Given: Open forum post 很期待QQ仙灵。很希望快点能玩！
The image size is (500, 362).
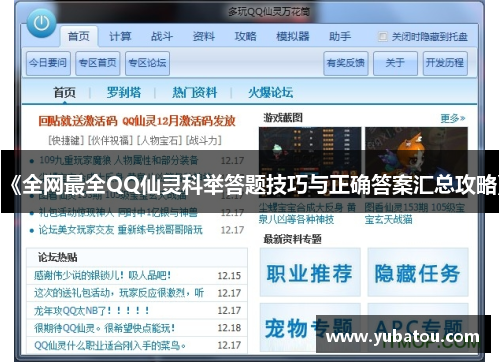Looking at the screenshot, I should pos(104,328).
